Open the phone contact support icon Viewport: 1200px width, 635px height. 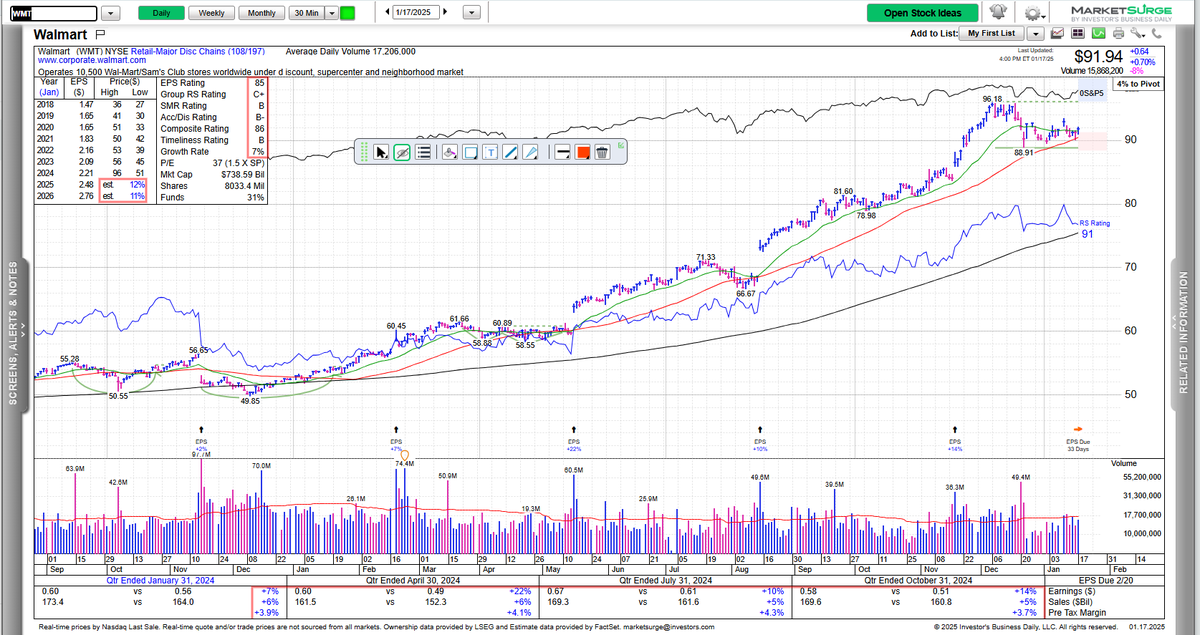(1156, 34)
